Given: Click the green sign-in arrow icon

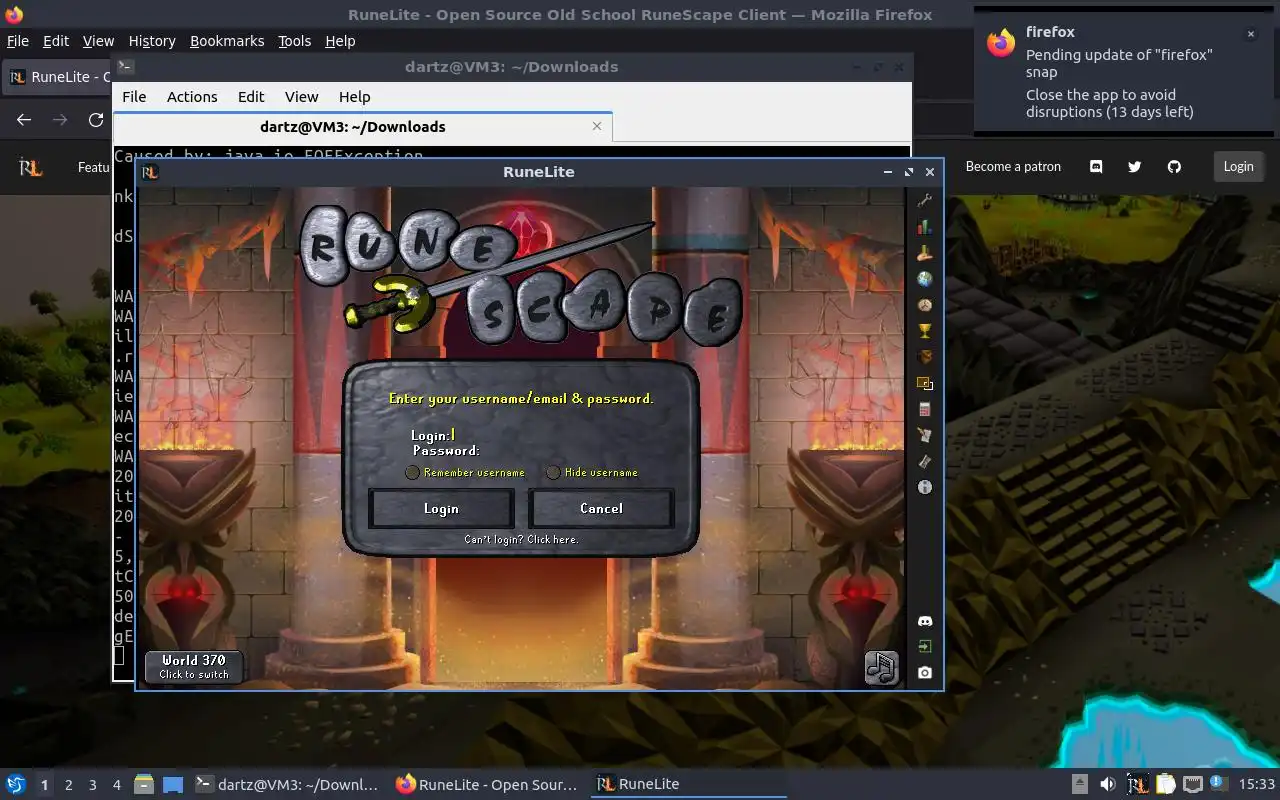Looking at the screenshot, I should (925, 647).
